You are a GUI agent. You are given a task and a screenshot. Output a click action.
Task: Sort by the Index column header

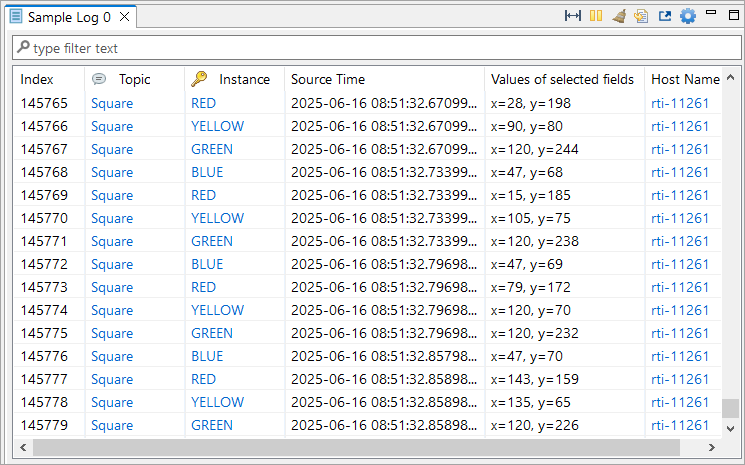(x=49, y=79)
